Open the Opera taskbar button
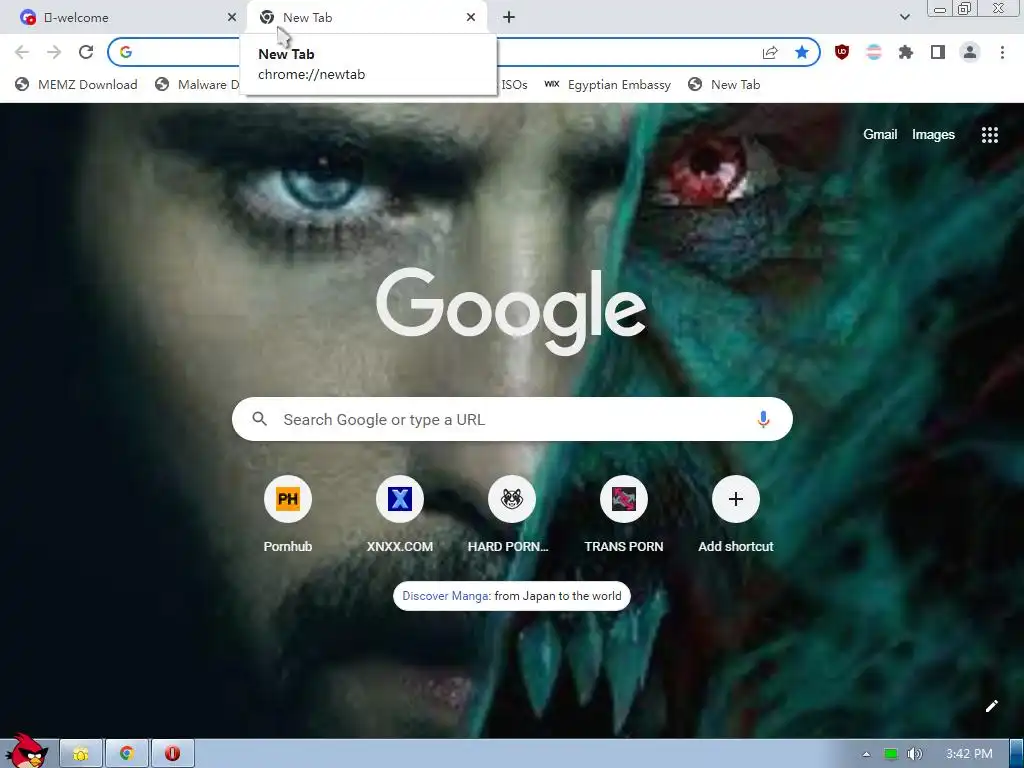The width and height of the screenshot is (1024, 768). 172,754
